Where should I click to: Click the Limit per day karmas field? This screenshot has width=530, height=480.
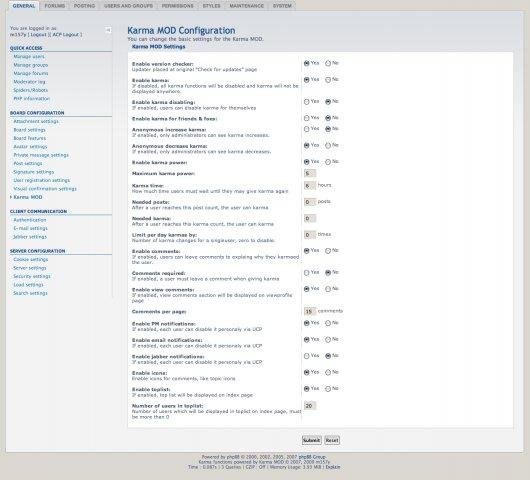pyautogui.click(x=310, y=235)
